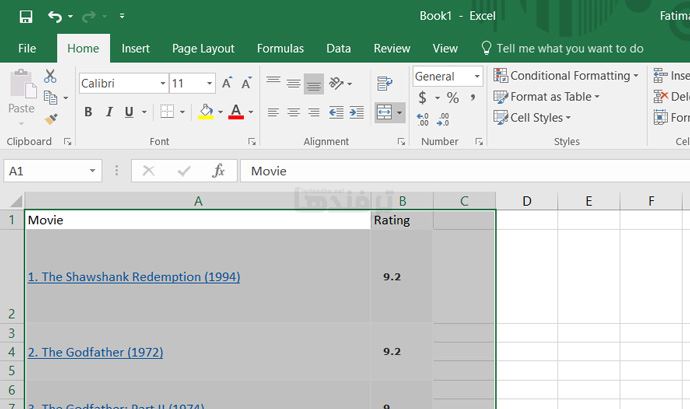Image resolution: width=690 pixels, height=409 pixels.
Task: Apply yellow Fill Color bucket
Action: [206, 112]
